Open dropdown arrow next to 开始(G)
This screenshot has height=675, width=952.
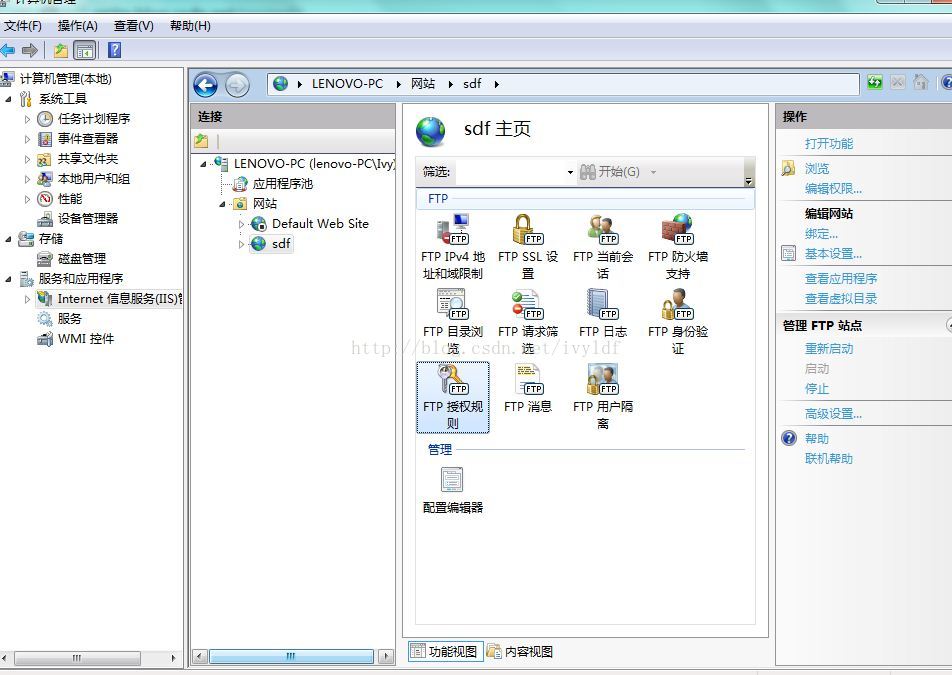pos(653,172)
